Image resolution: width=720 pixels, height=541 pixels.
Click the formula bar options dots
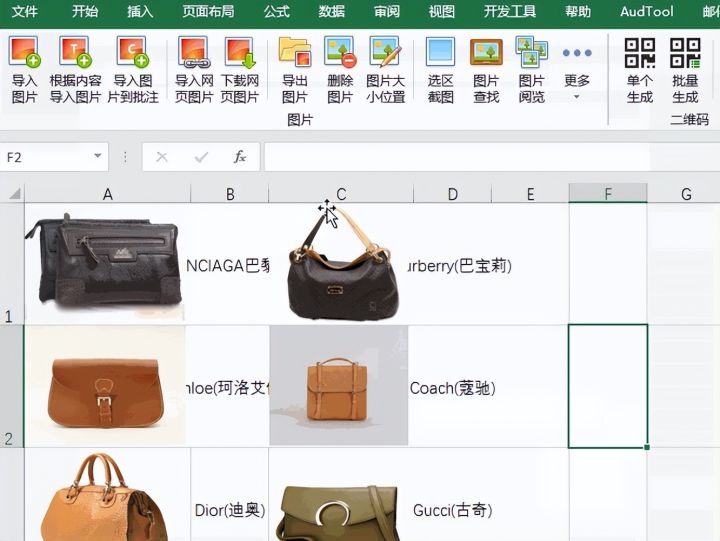click(125, 157)
